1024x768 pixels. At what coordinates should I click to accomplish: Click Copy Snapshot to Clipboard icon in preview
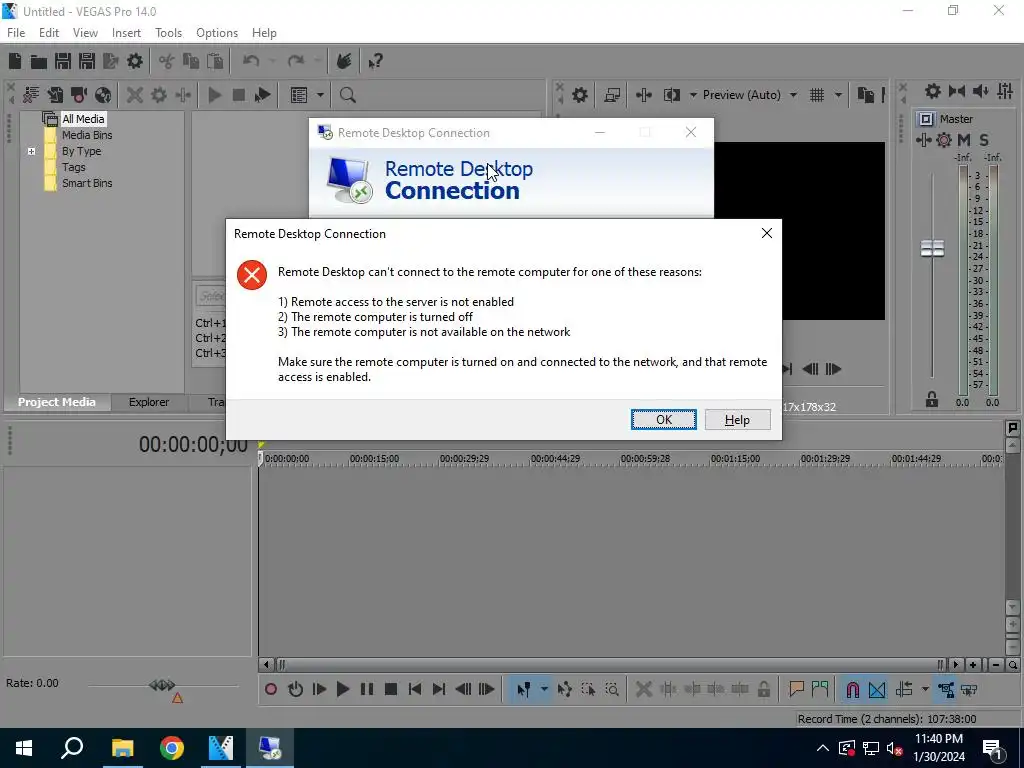865,95
